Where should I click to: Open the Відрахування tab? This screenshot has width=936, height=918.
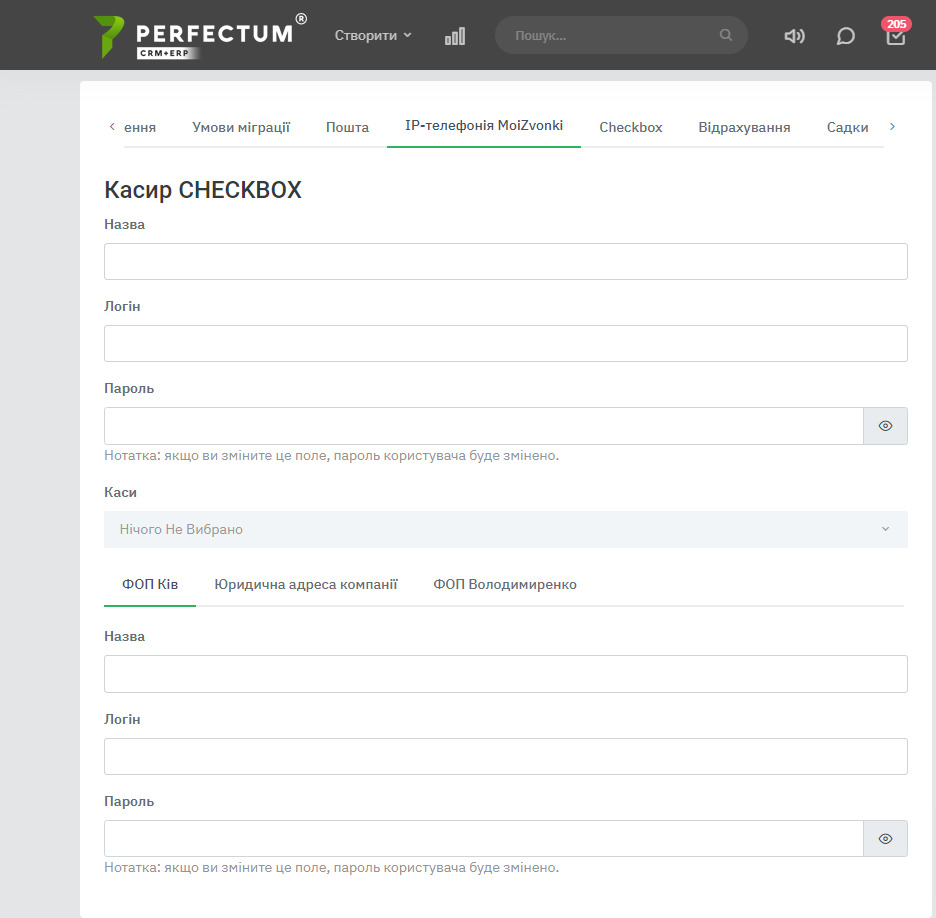coord(744,127)
